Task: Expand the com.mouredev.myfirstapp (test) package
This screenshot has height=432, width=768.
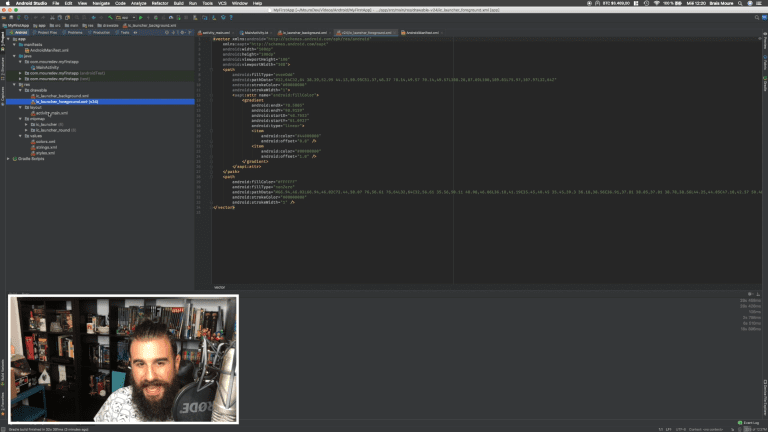Action: [21, 79]
